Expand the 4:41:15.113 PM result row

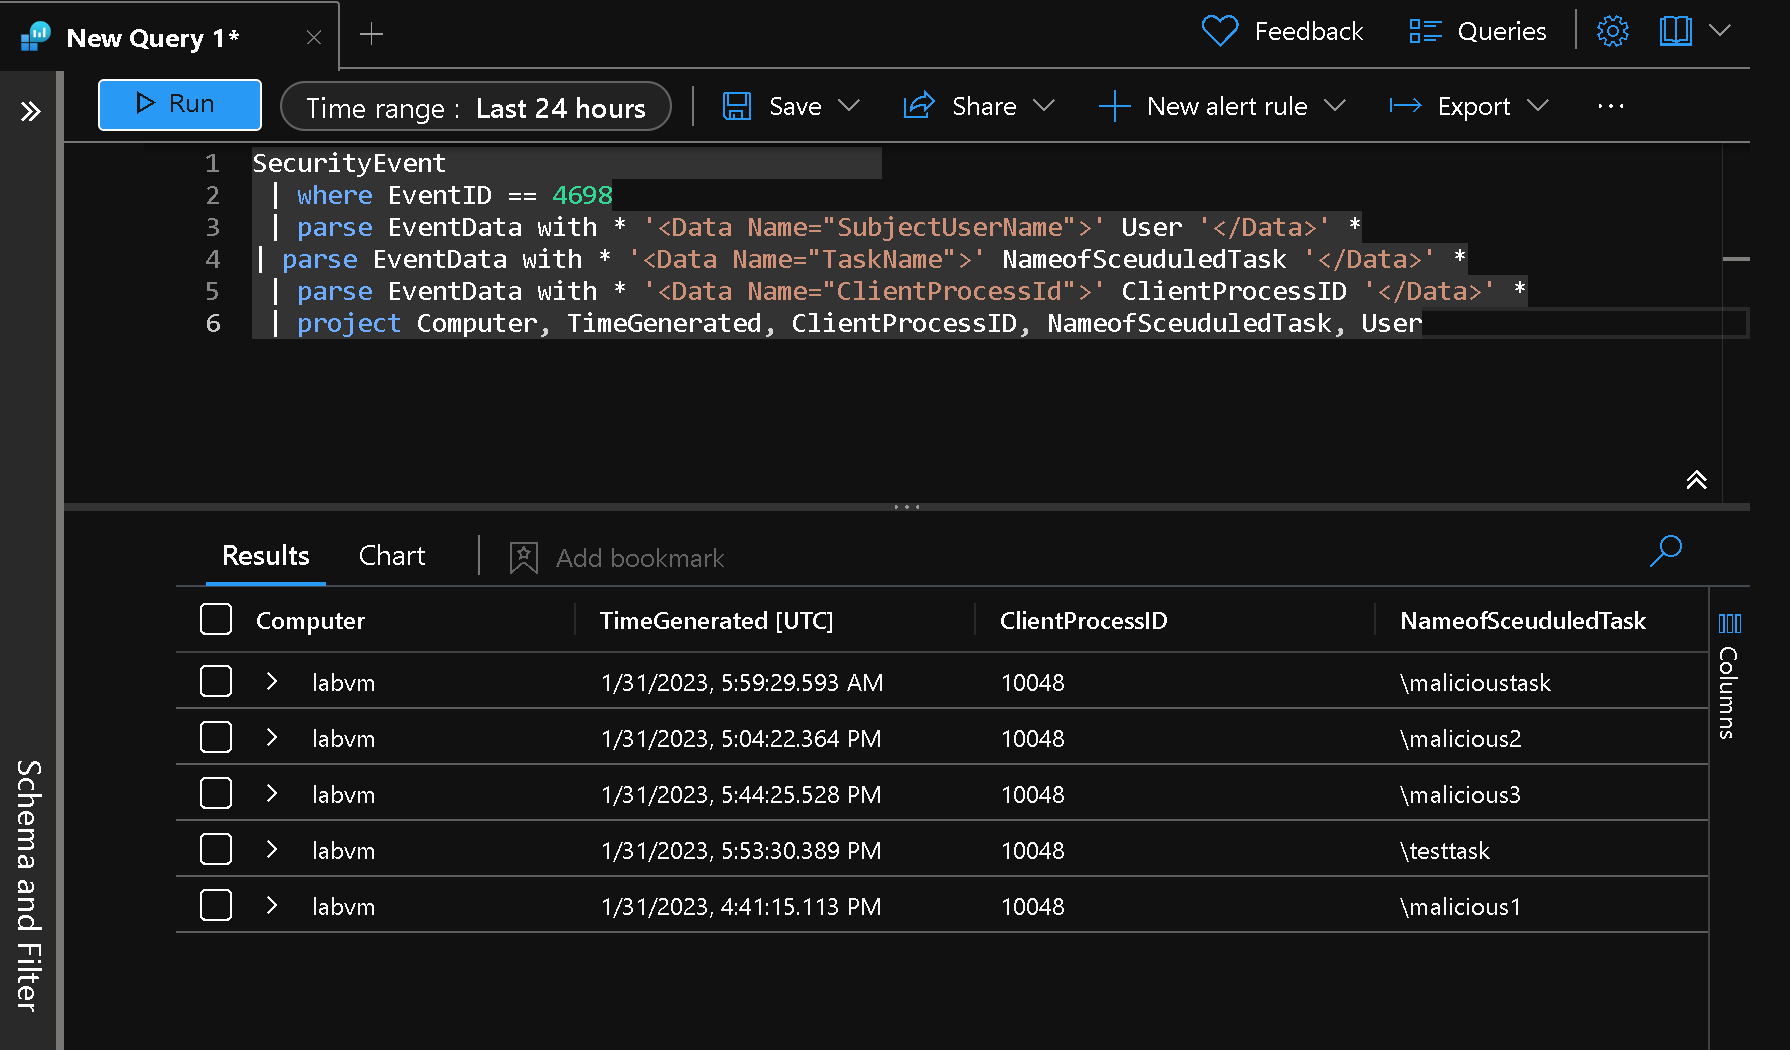271,905
